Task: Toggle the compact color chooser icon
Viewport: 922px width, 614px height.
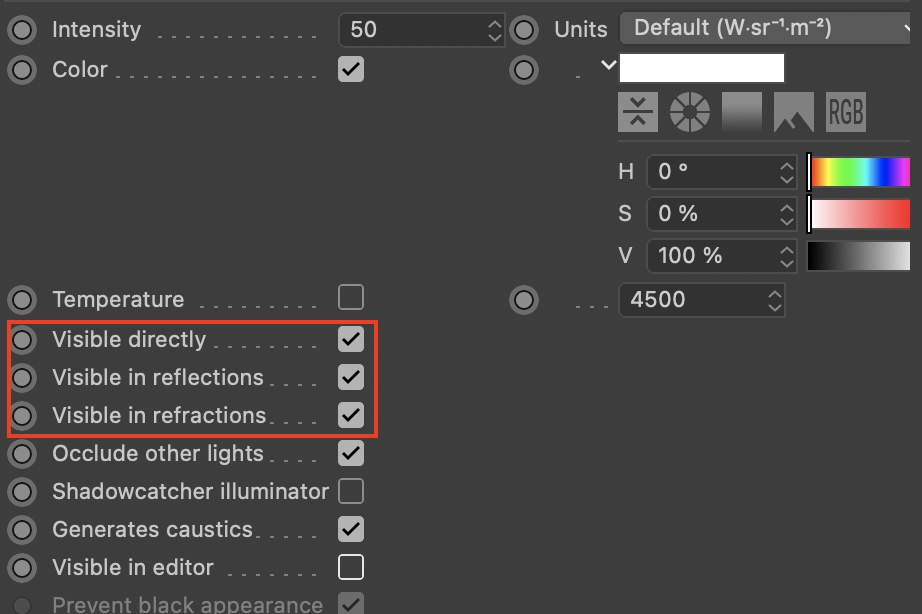Action: [x=638, y=112]
